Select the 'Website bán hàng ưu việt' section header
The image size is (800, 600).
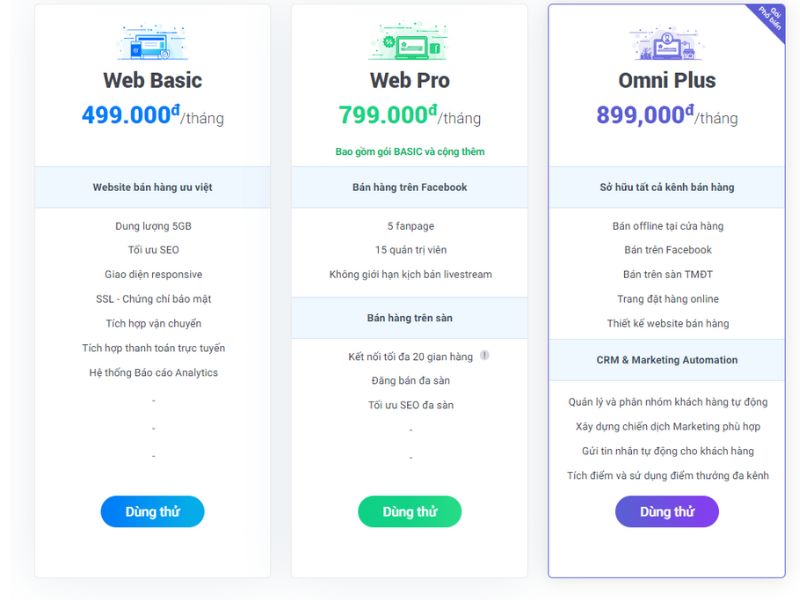tap(152, 187)
